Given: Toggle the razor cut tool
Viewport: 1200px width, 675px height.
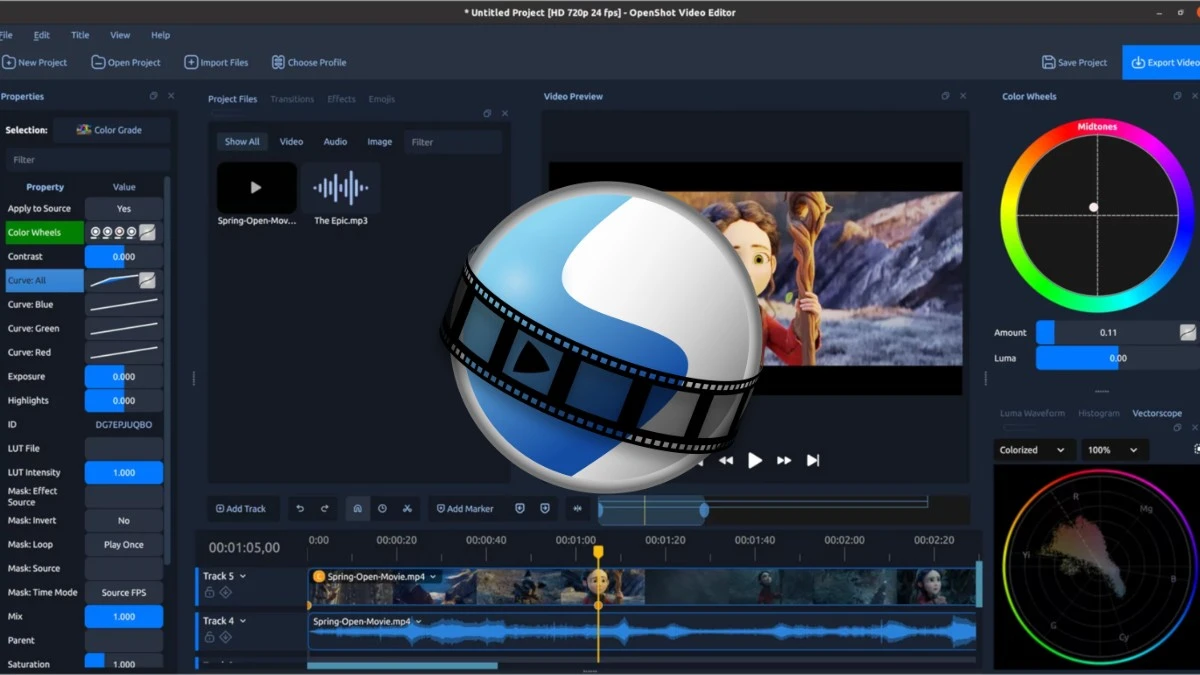Looking at the screenshot, I should click(407, 509).
